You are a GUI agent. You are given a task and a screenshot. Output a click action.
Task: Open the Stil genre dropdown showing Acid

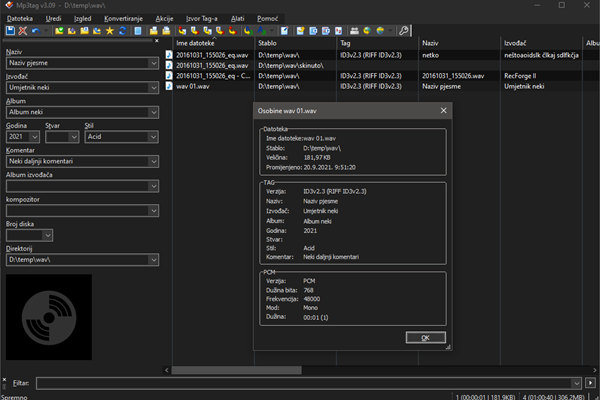(154, 137)
